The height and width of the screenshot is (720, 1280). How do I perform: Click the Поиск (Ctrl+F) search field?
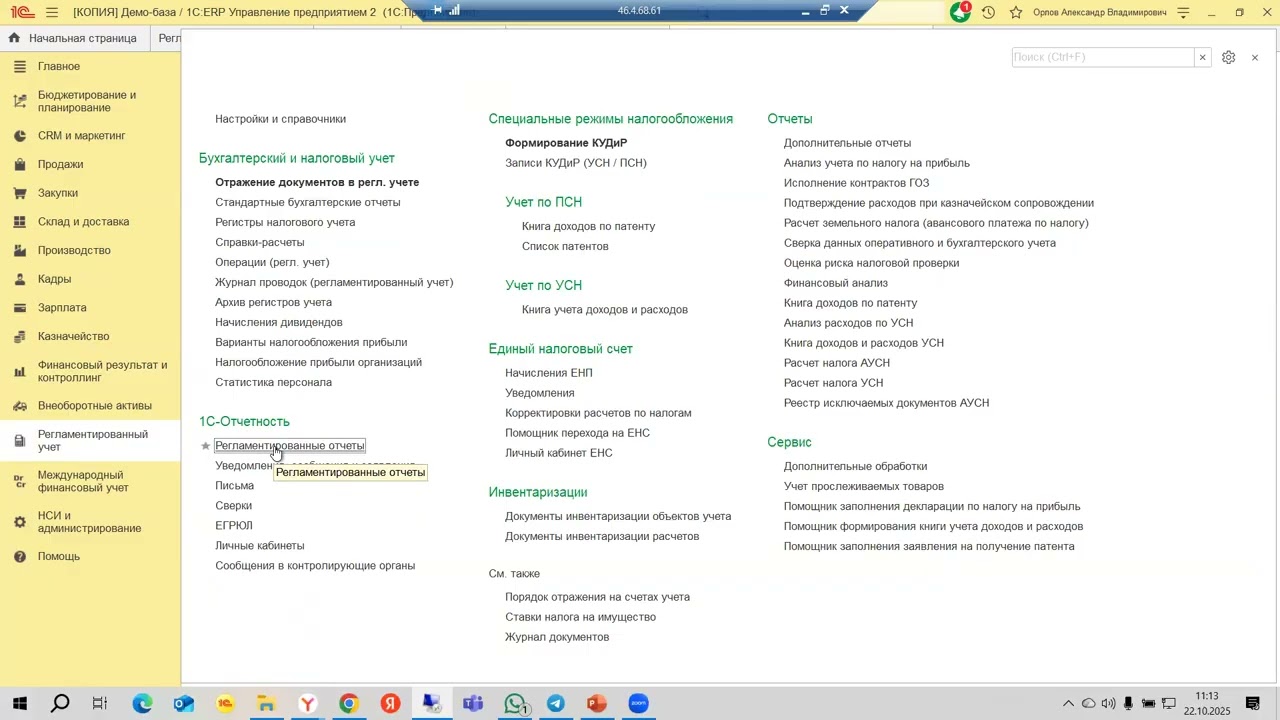pyautogui.click(x=1103, y=57)
